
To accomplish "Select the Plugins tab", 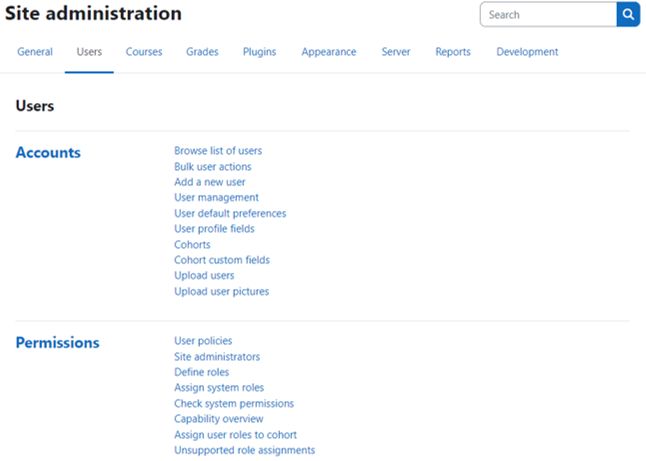I will click(x=259, y=52).
